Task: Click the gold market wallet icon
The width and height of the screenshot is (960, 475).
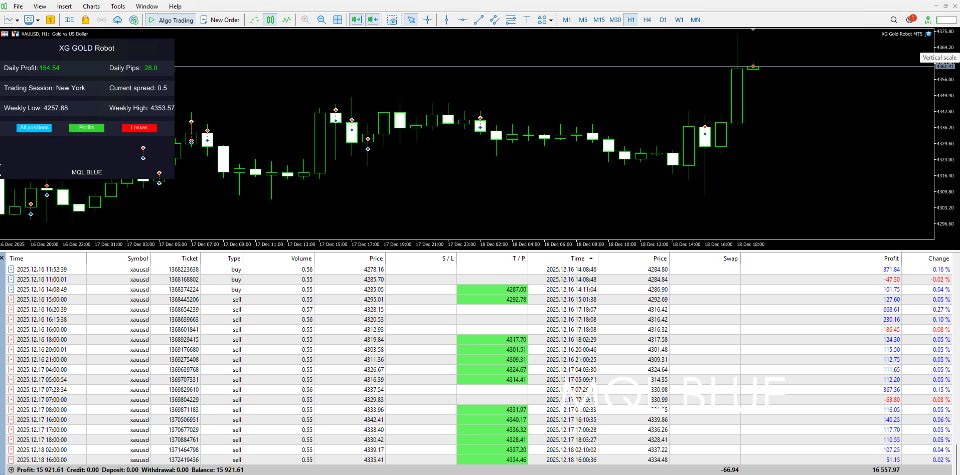Action: [x=50, y=19]
